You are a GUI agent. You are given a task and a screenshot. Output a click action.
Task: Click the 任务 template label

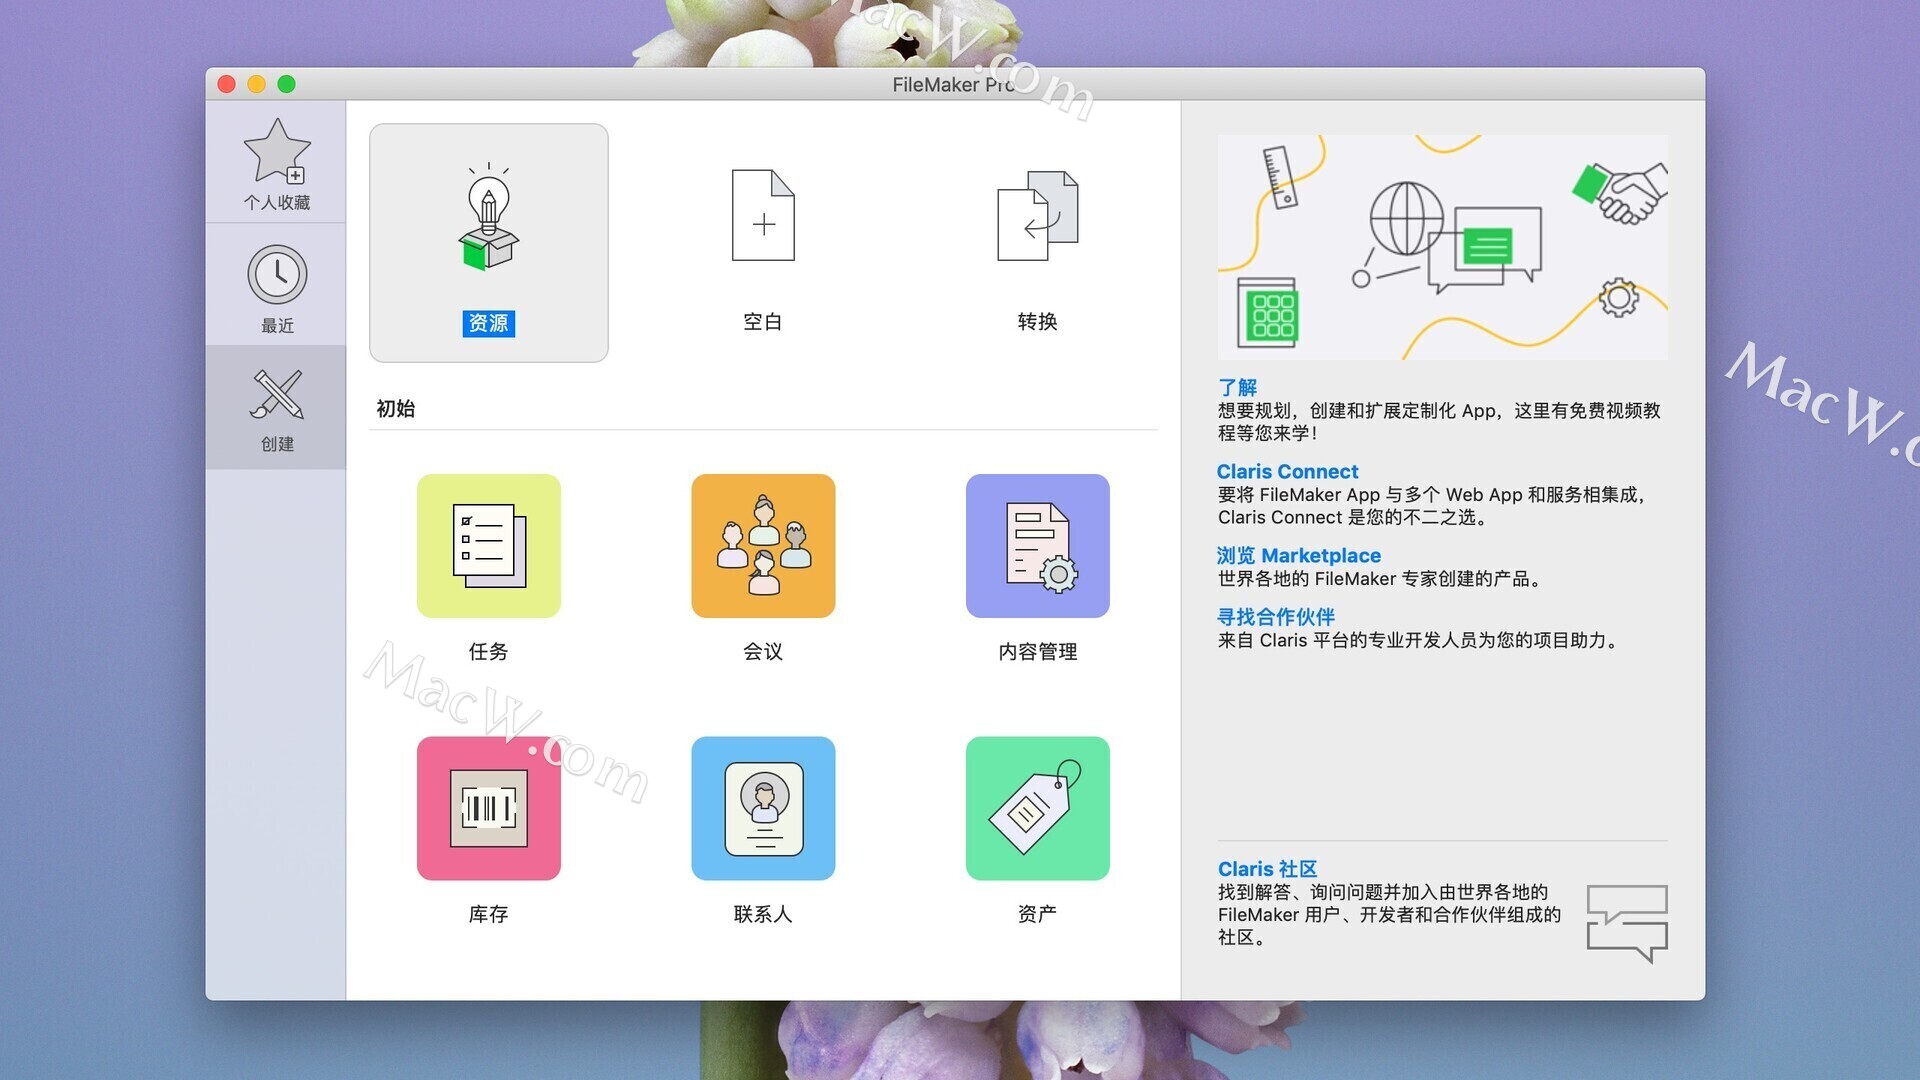pyautogui.click(x=488, y=652)
